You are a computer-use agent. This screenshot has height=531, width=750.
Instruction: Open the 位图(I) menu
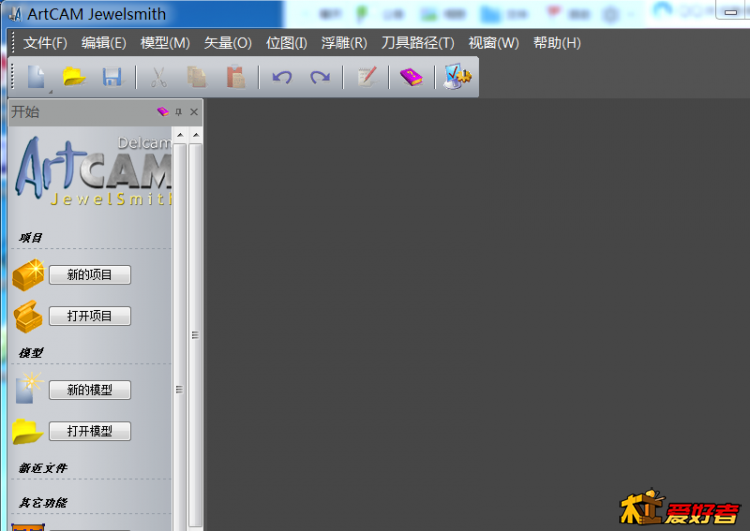coord(287,43)
